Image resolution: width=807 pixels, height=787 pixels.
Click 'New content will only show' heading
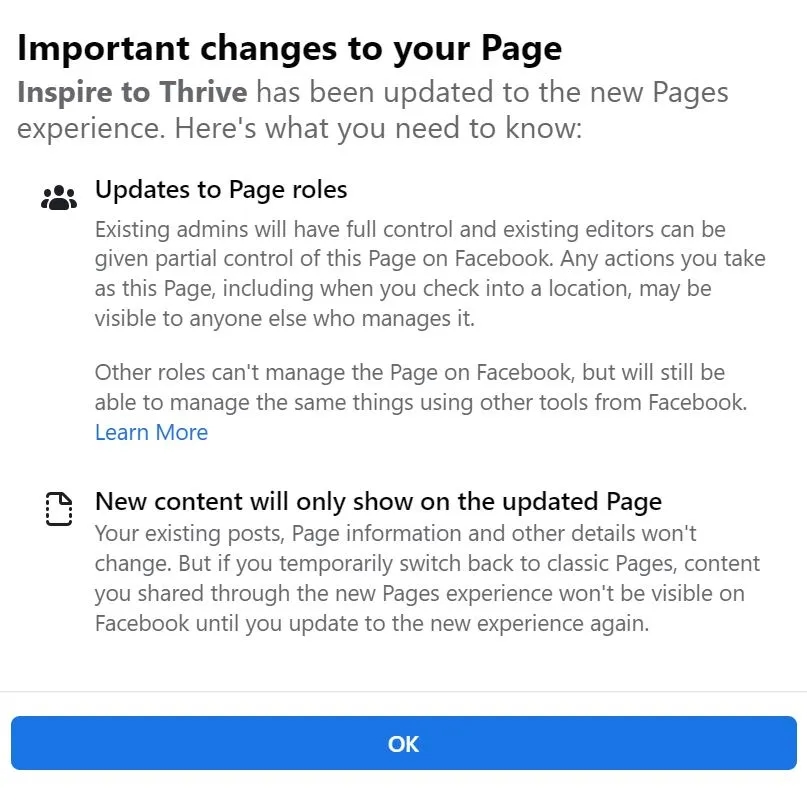(378, 502)
